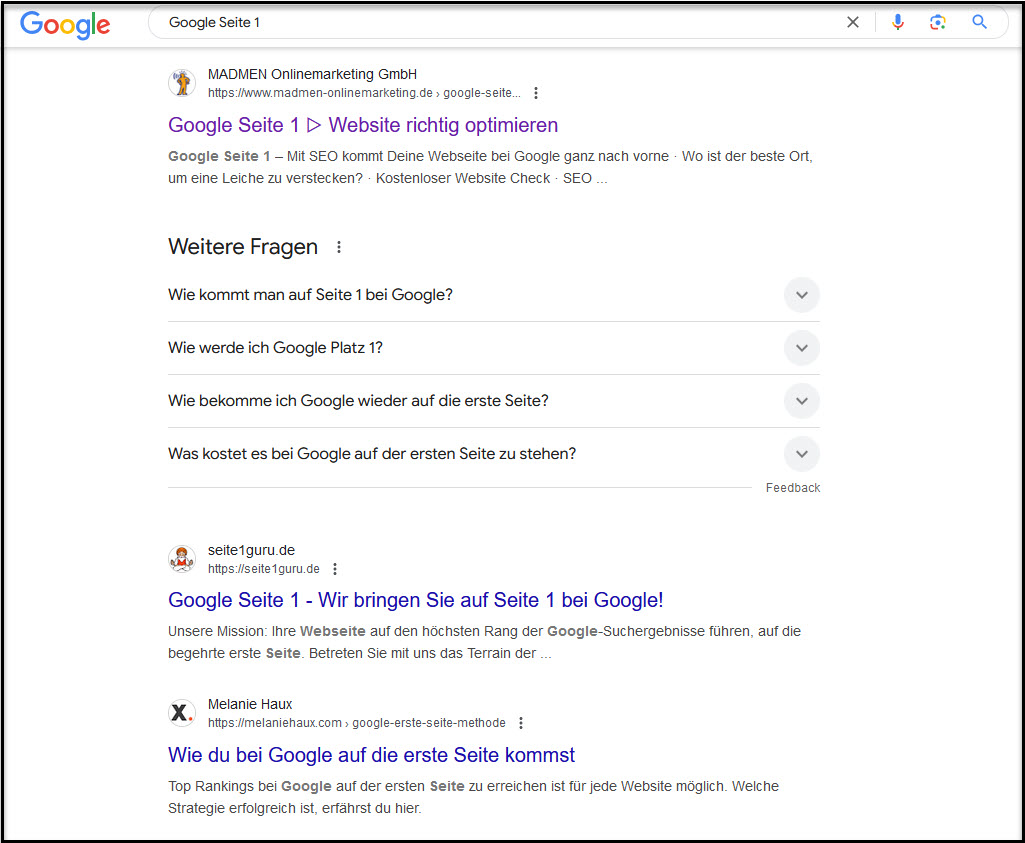Click the seite1guru.de site name
1025x843 pixels.
coord(251,550)
